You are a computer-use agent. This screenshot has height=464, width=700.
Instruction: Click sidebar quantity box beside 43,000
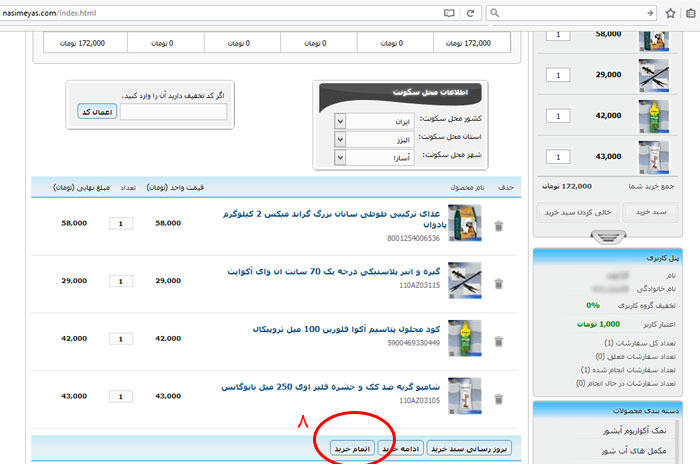[558, 157]
